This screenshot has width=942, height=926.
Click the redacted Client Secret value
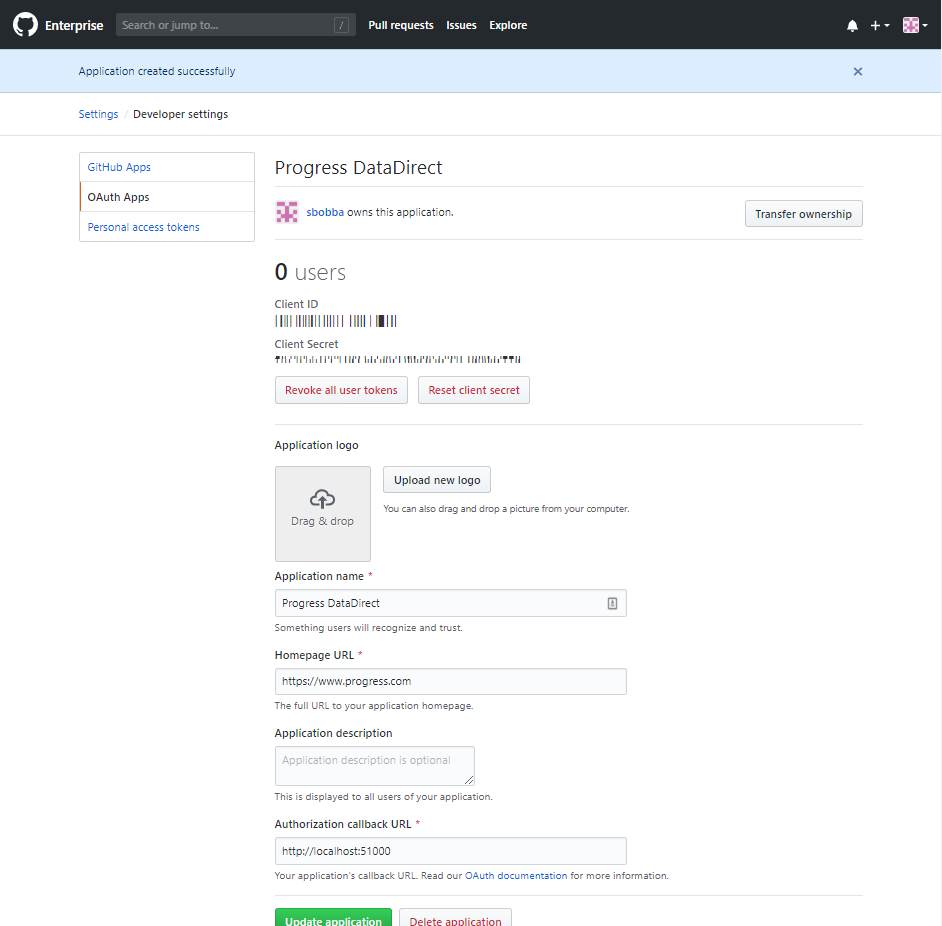tap(398, 359)
